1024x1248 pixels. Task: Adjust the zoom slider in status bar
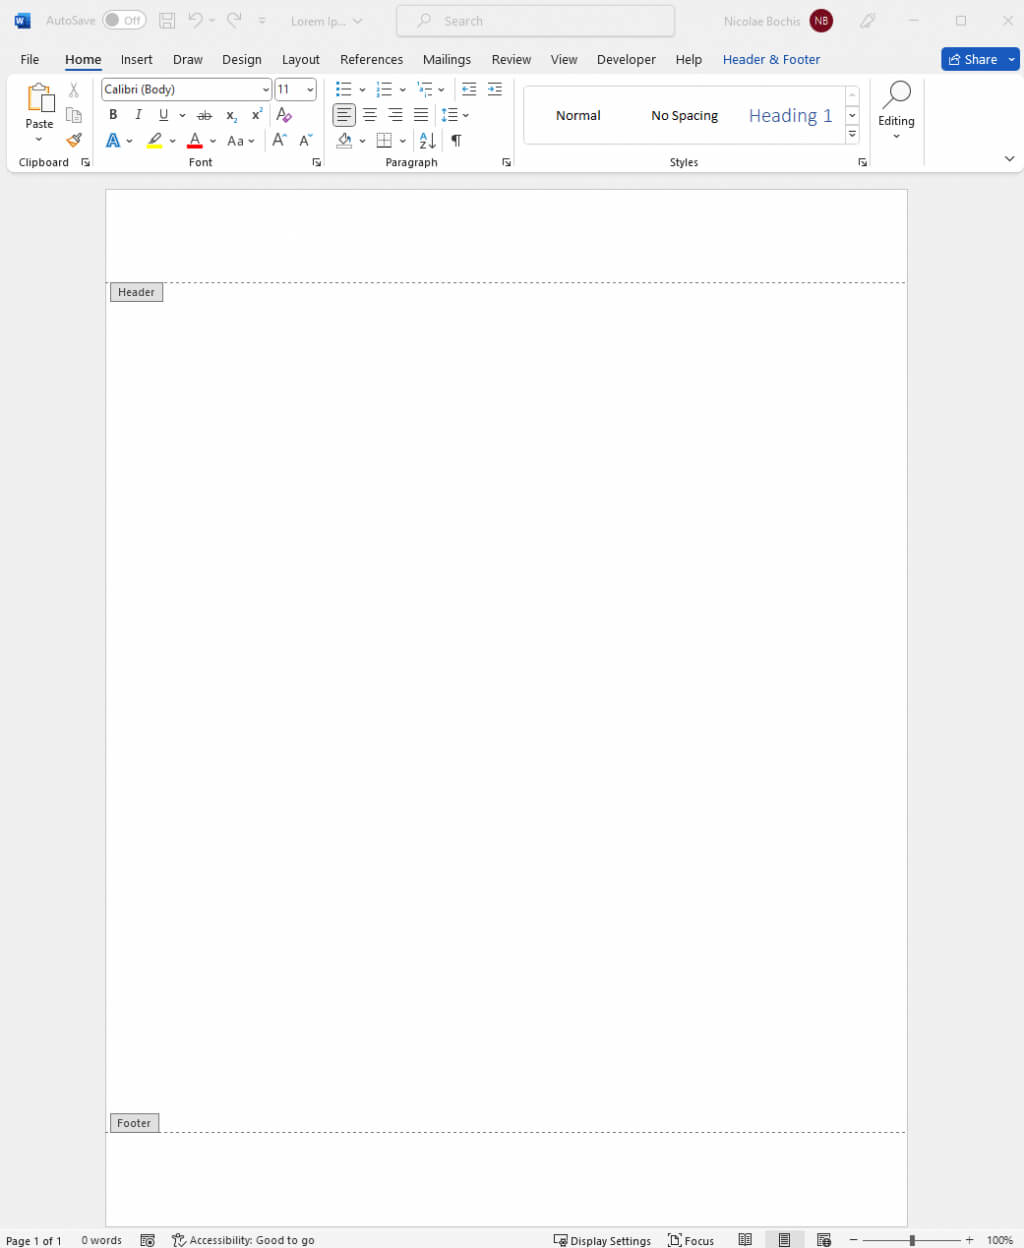point(911,1240)
